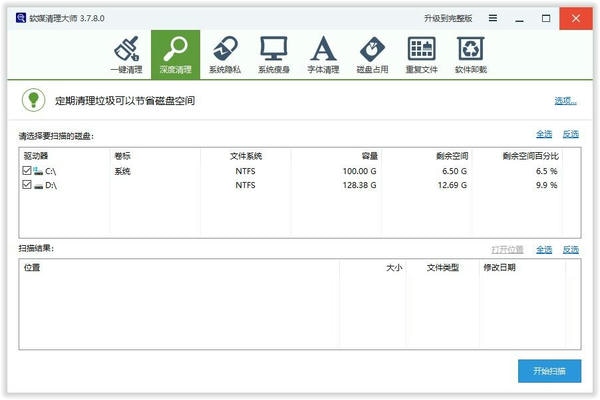Image resolution: width=600 pixels, height=400 pixels.
Task: Sort results by 修改日期 column header
Action: click(522, 267)
